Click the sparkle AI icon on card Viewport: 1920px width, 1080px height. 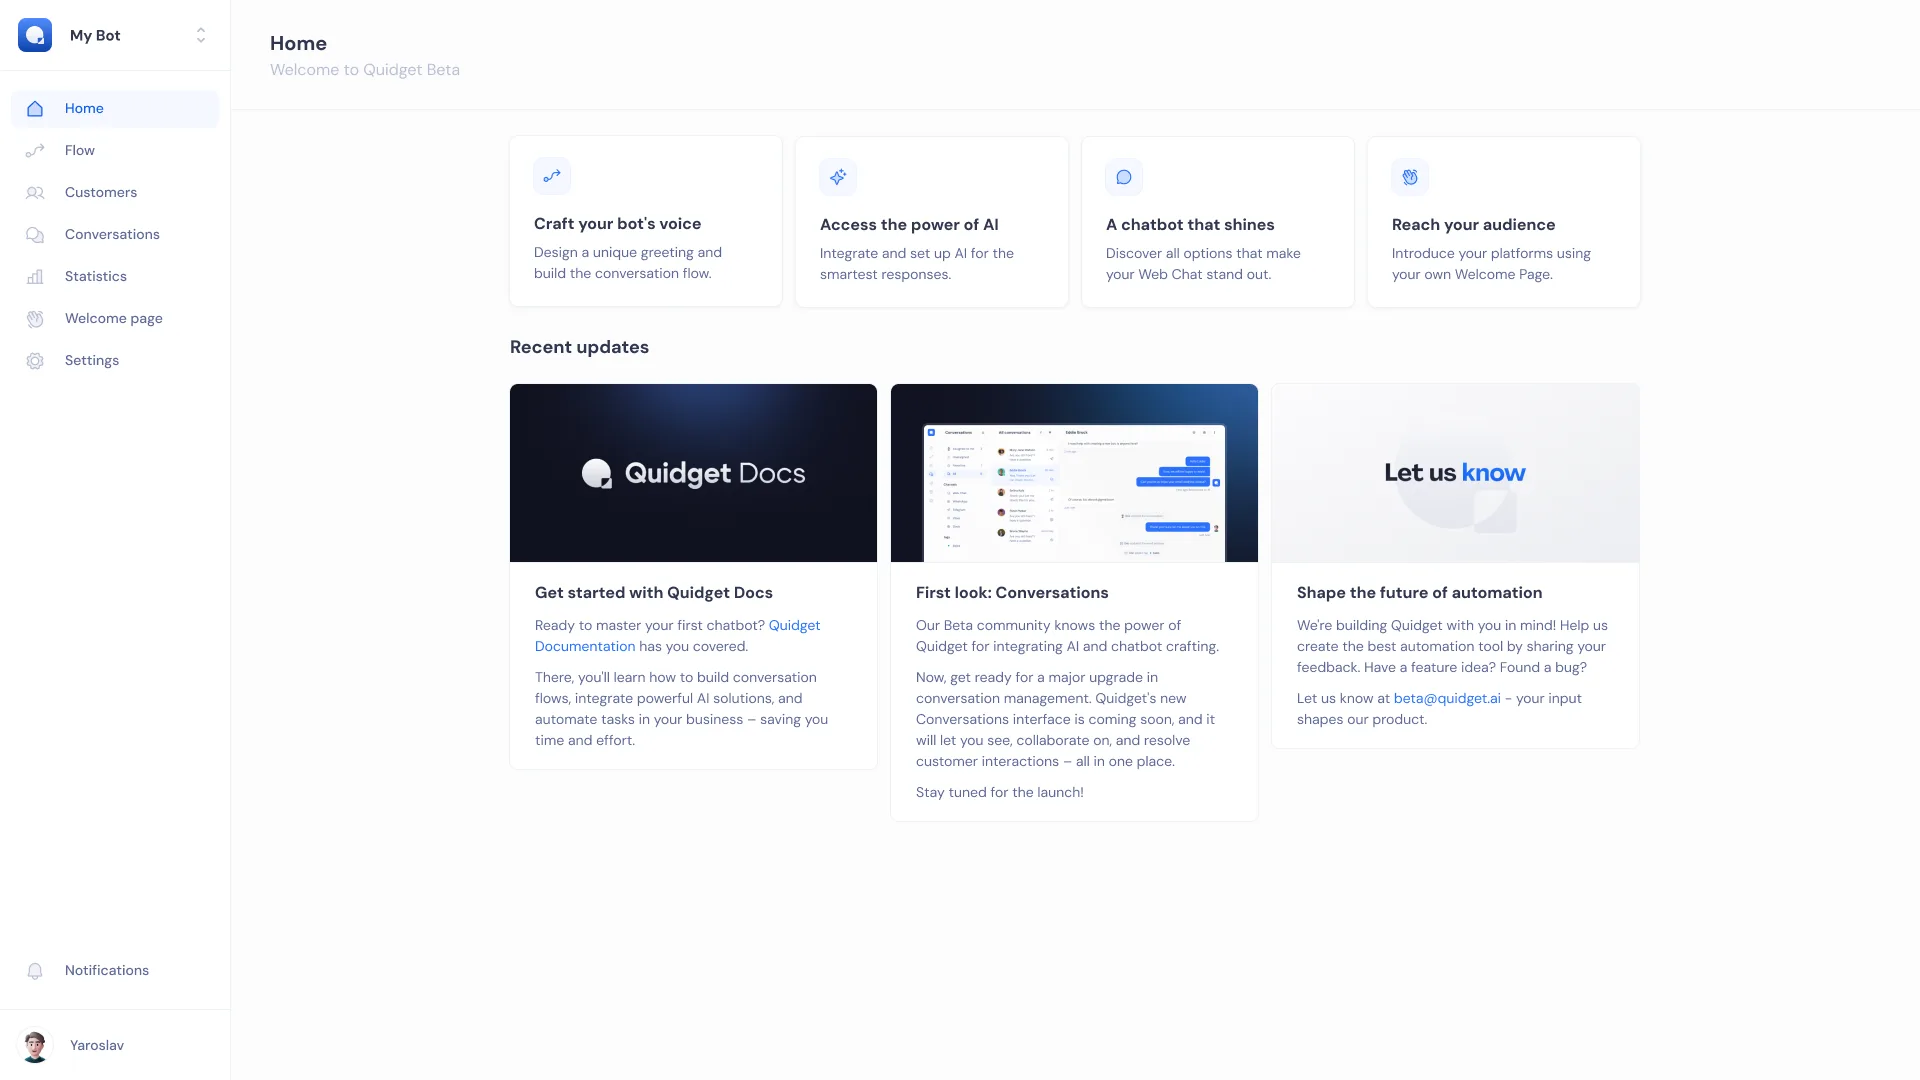(838, 177)
